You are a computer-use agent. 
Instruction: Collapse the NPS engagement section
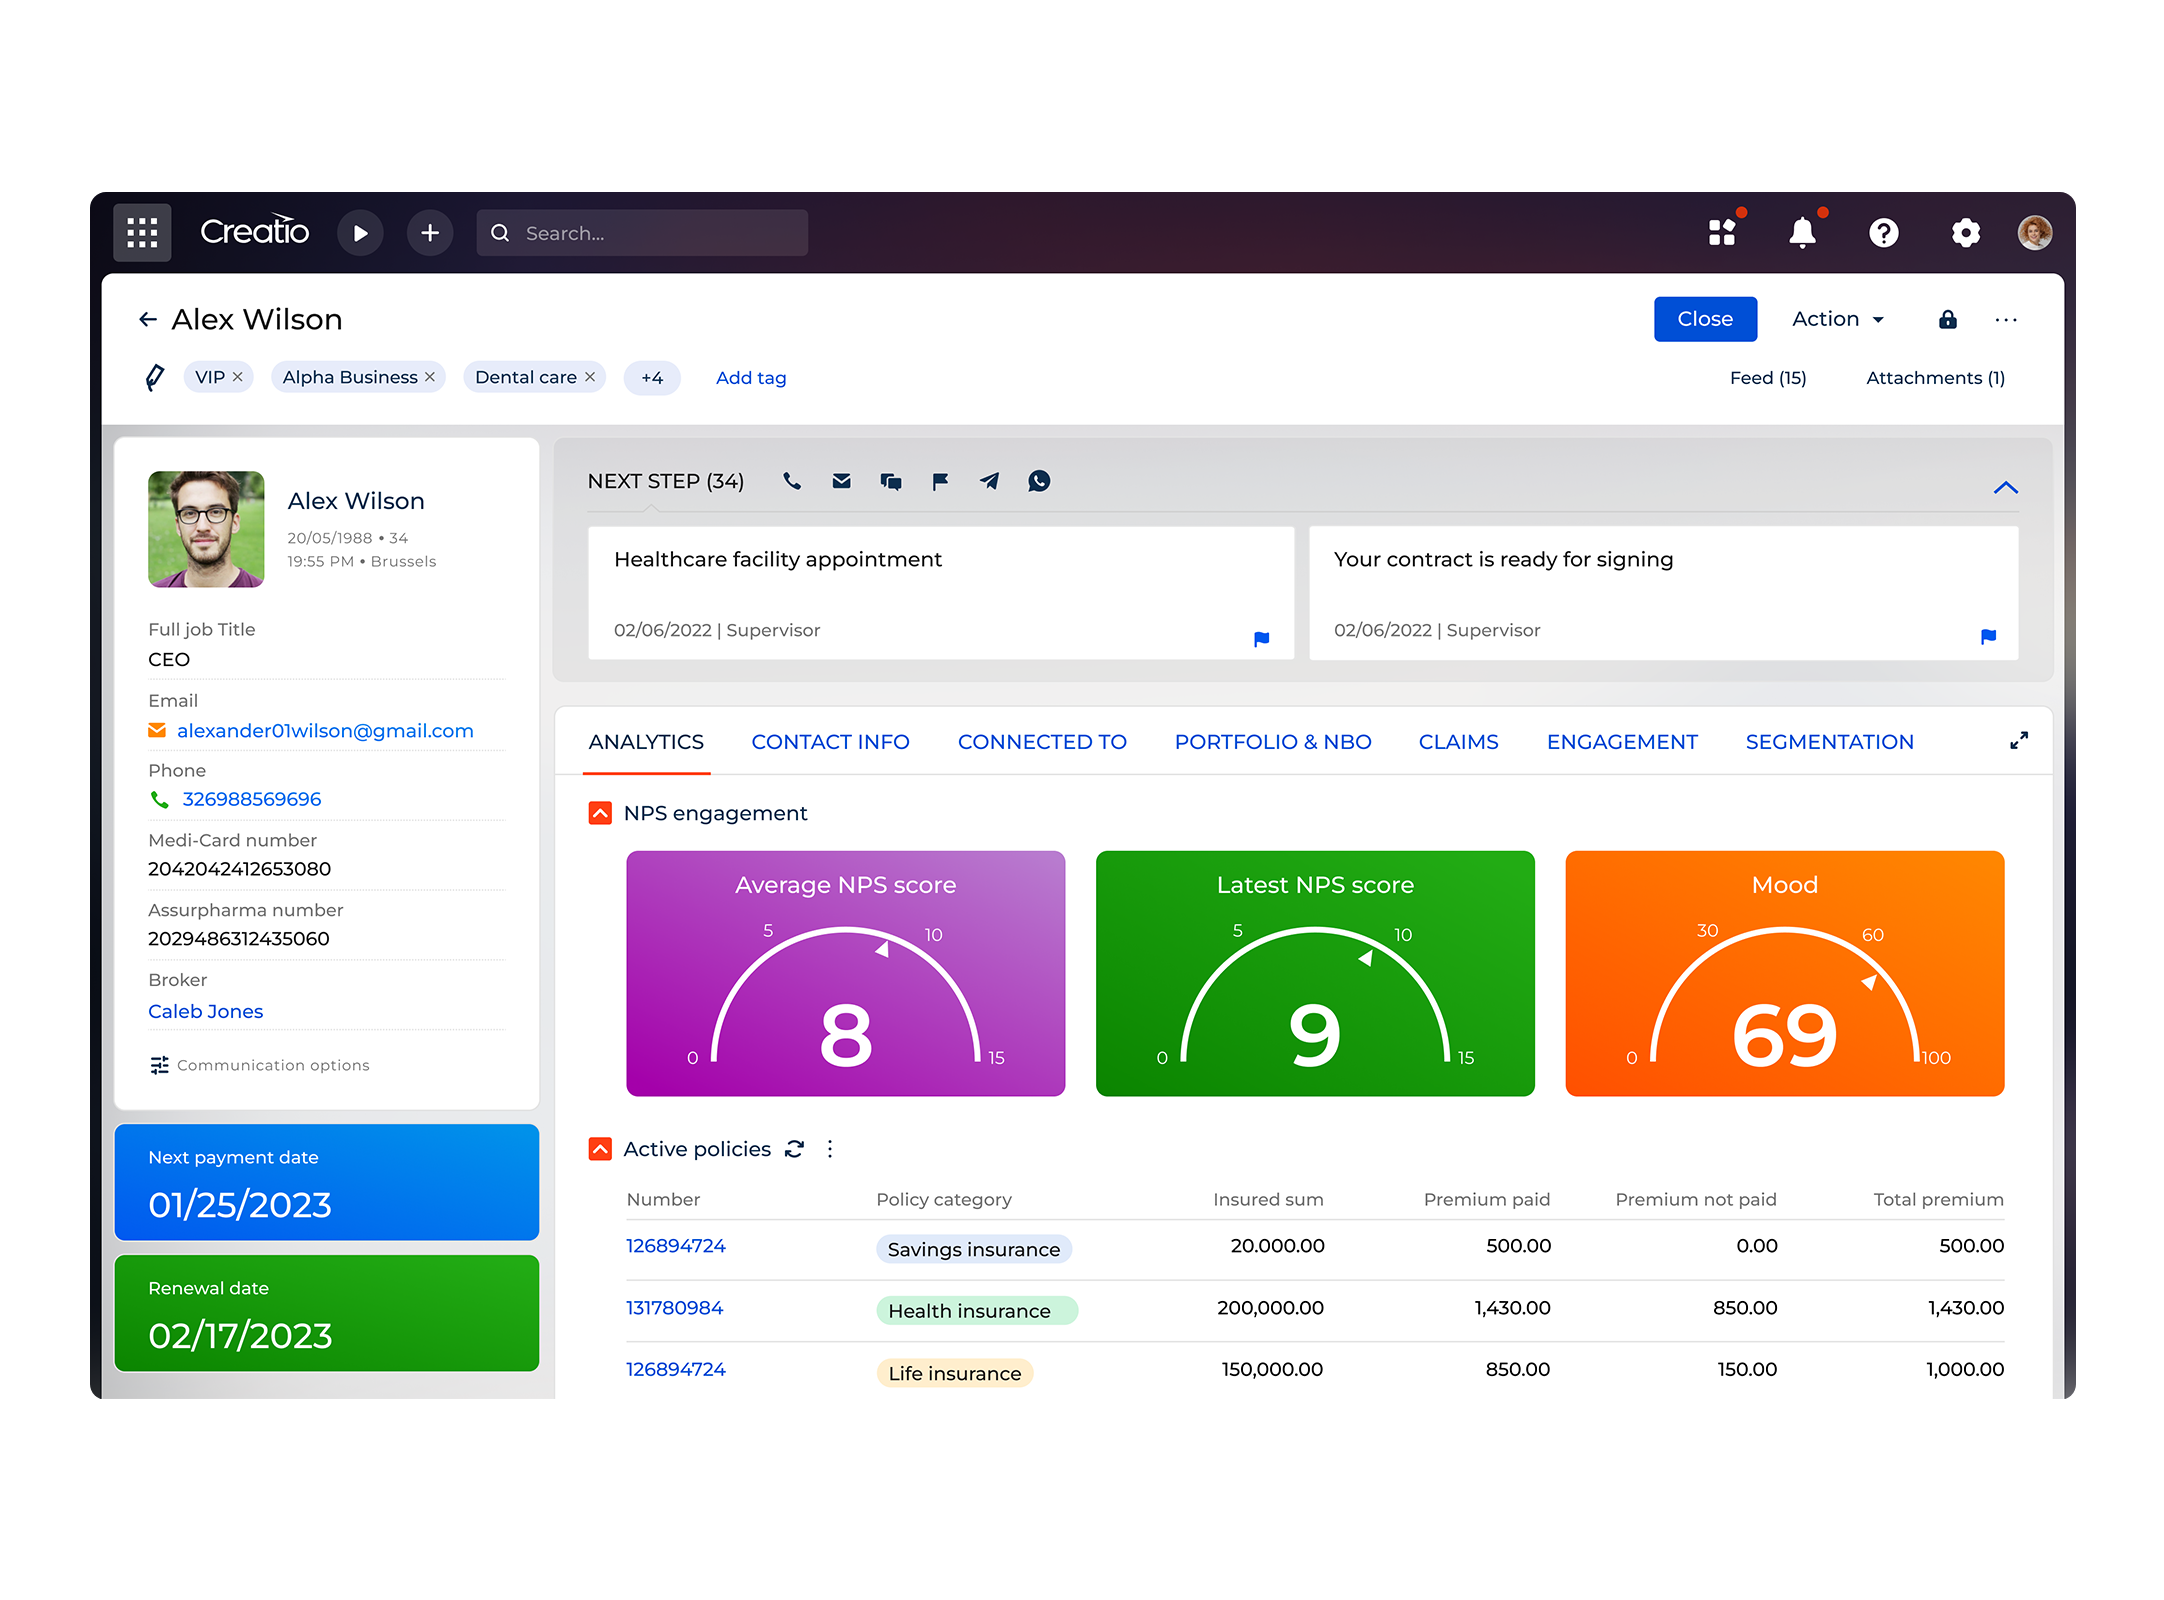pos(600,813)
